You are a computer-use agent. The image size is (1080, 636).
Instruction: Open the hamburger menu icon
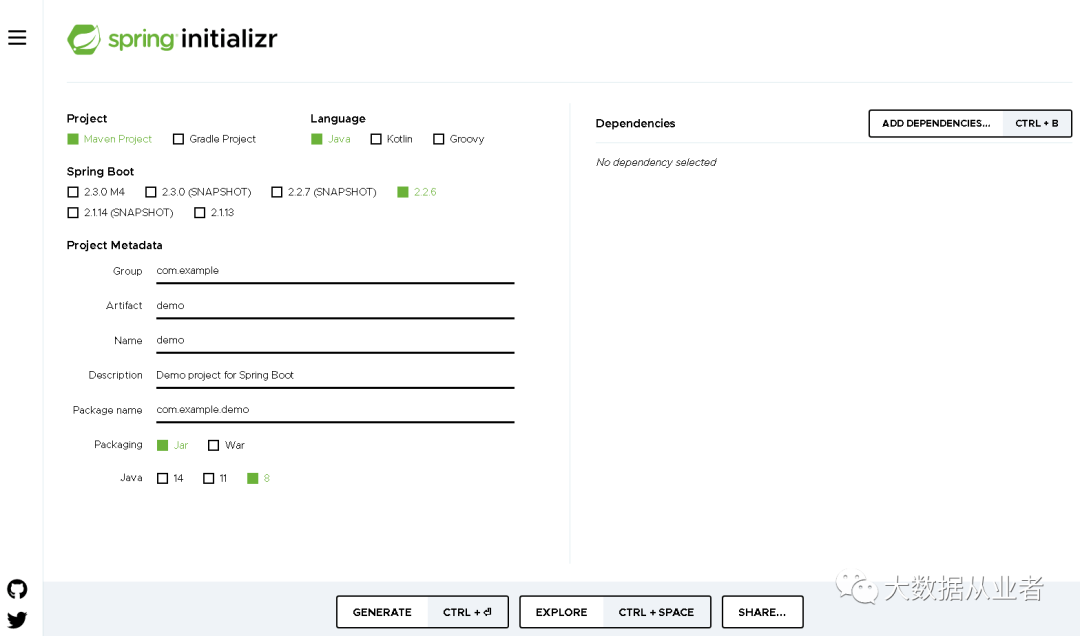pos(17,38)
